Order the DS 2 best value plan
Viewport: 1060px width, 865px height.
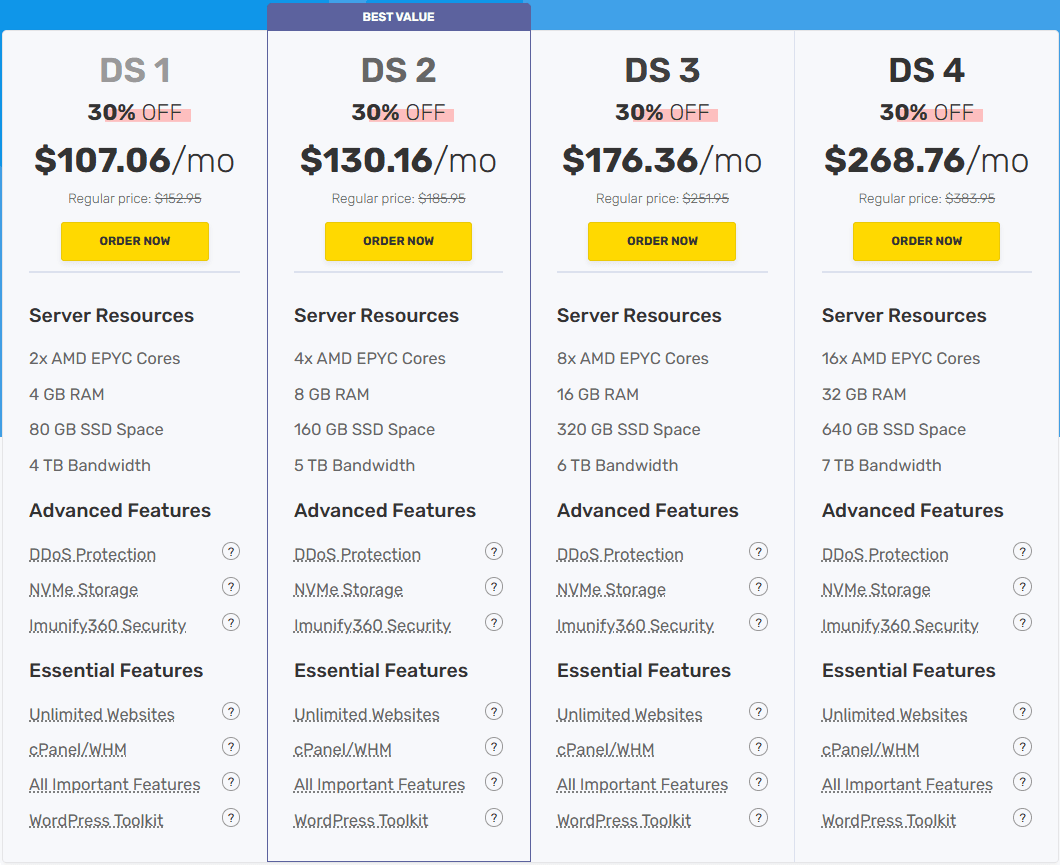pyautogui.click(x=398, y=241)
